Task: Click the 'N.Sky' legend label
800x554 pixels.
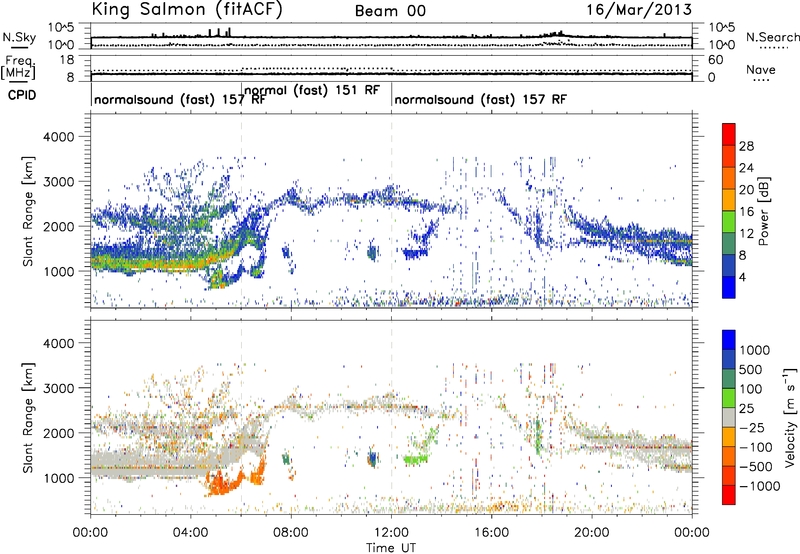Action: 19,37
